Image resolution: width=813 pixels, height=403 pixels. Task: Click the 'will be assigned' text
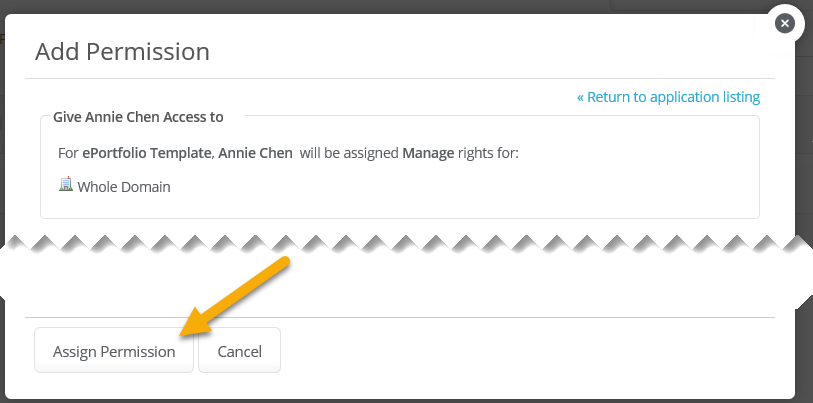(349, 153)
